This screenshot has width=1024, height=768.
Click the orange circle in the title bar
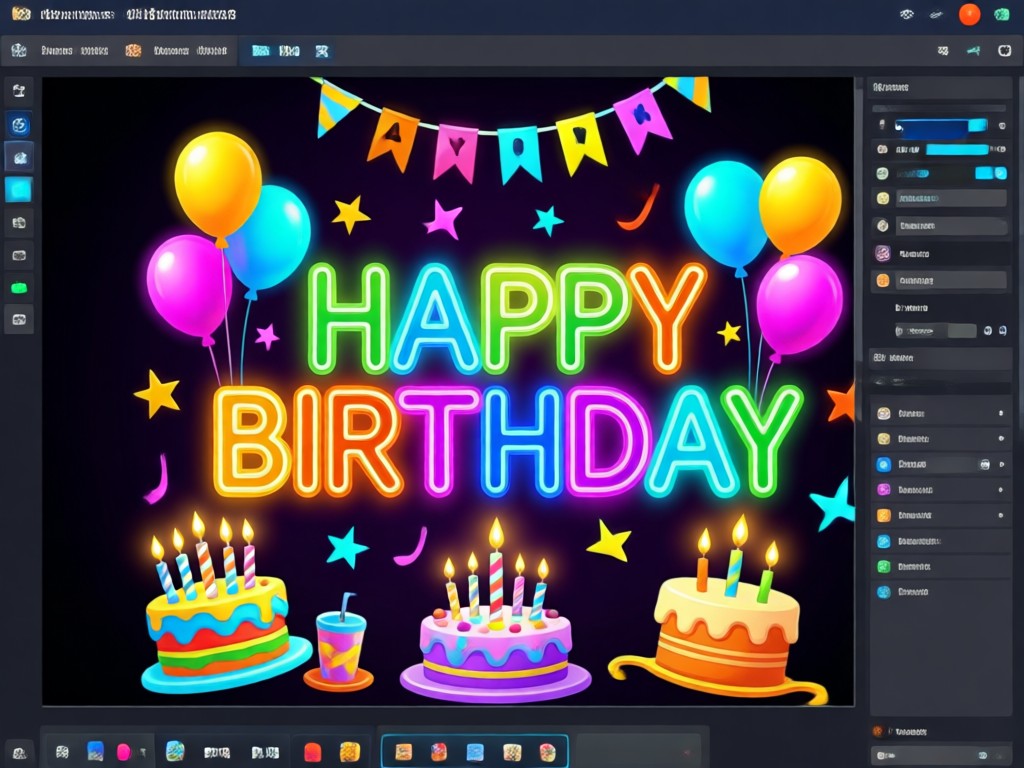969,14
